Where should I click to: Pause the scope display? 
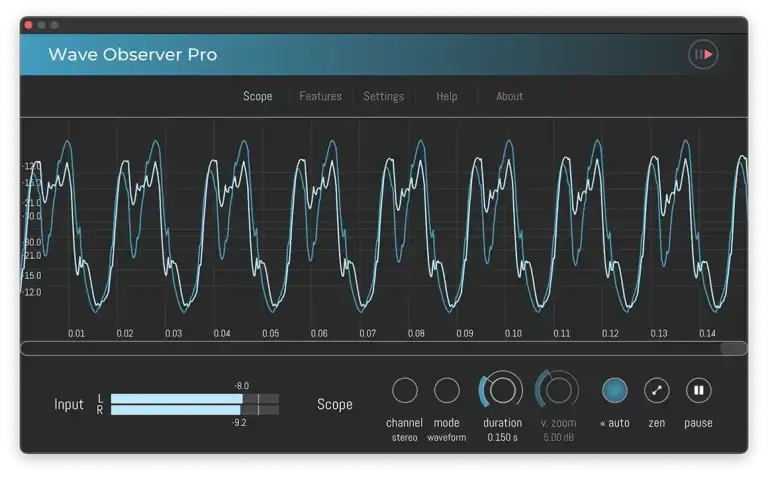(698, 390)
